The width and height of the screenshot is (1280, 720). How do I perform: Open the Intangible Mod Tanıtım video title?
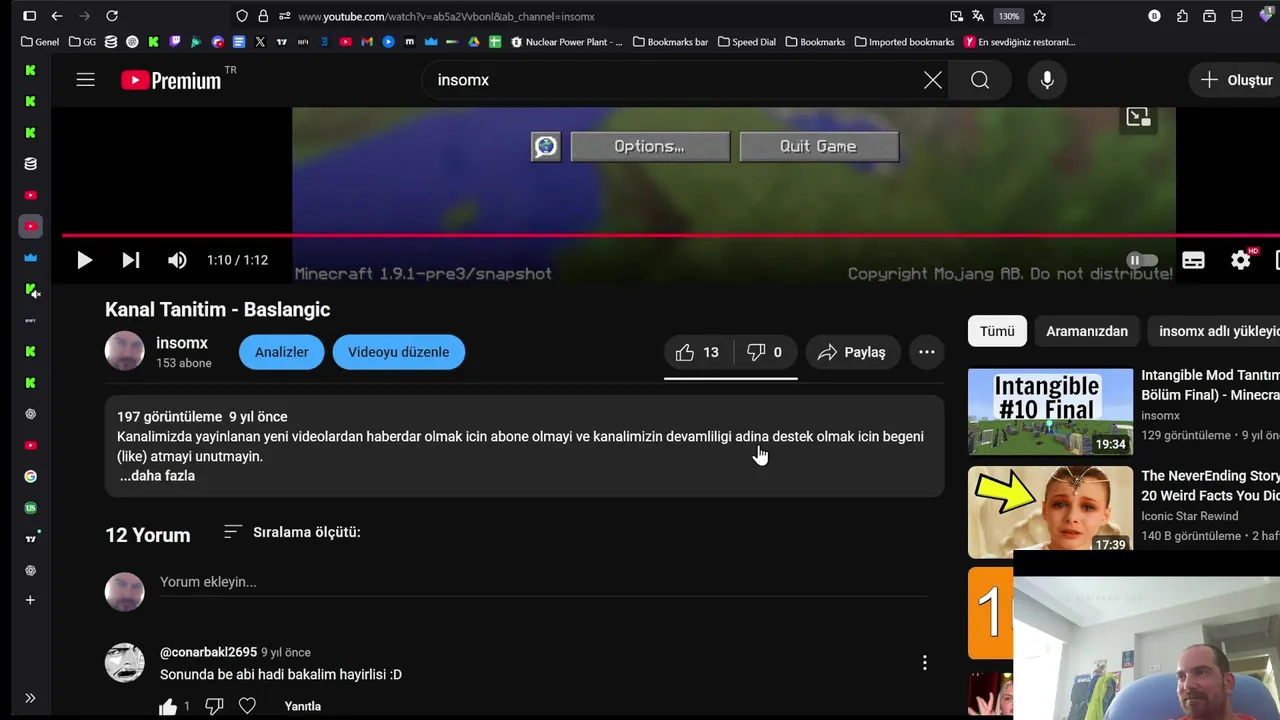coord(1210,384)
